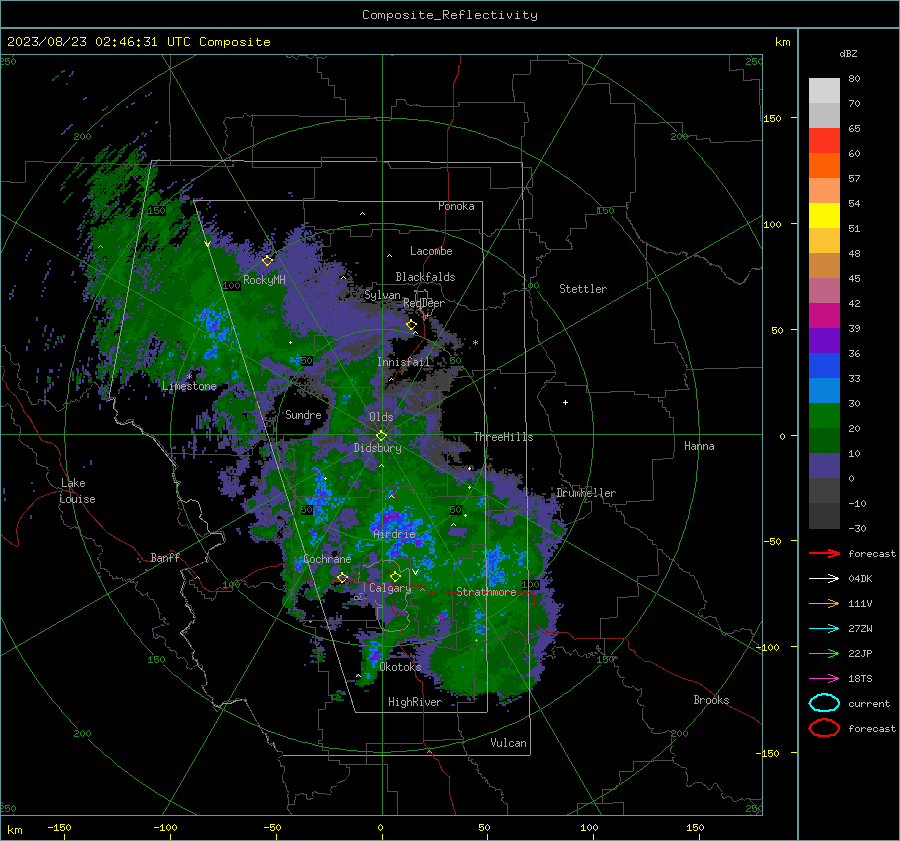This screenshot has width=900, height=841.
Task: Click the HighRiver label
Action: (415, 702)
